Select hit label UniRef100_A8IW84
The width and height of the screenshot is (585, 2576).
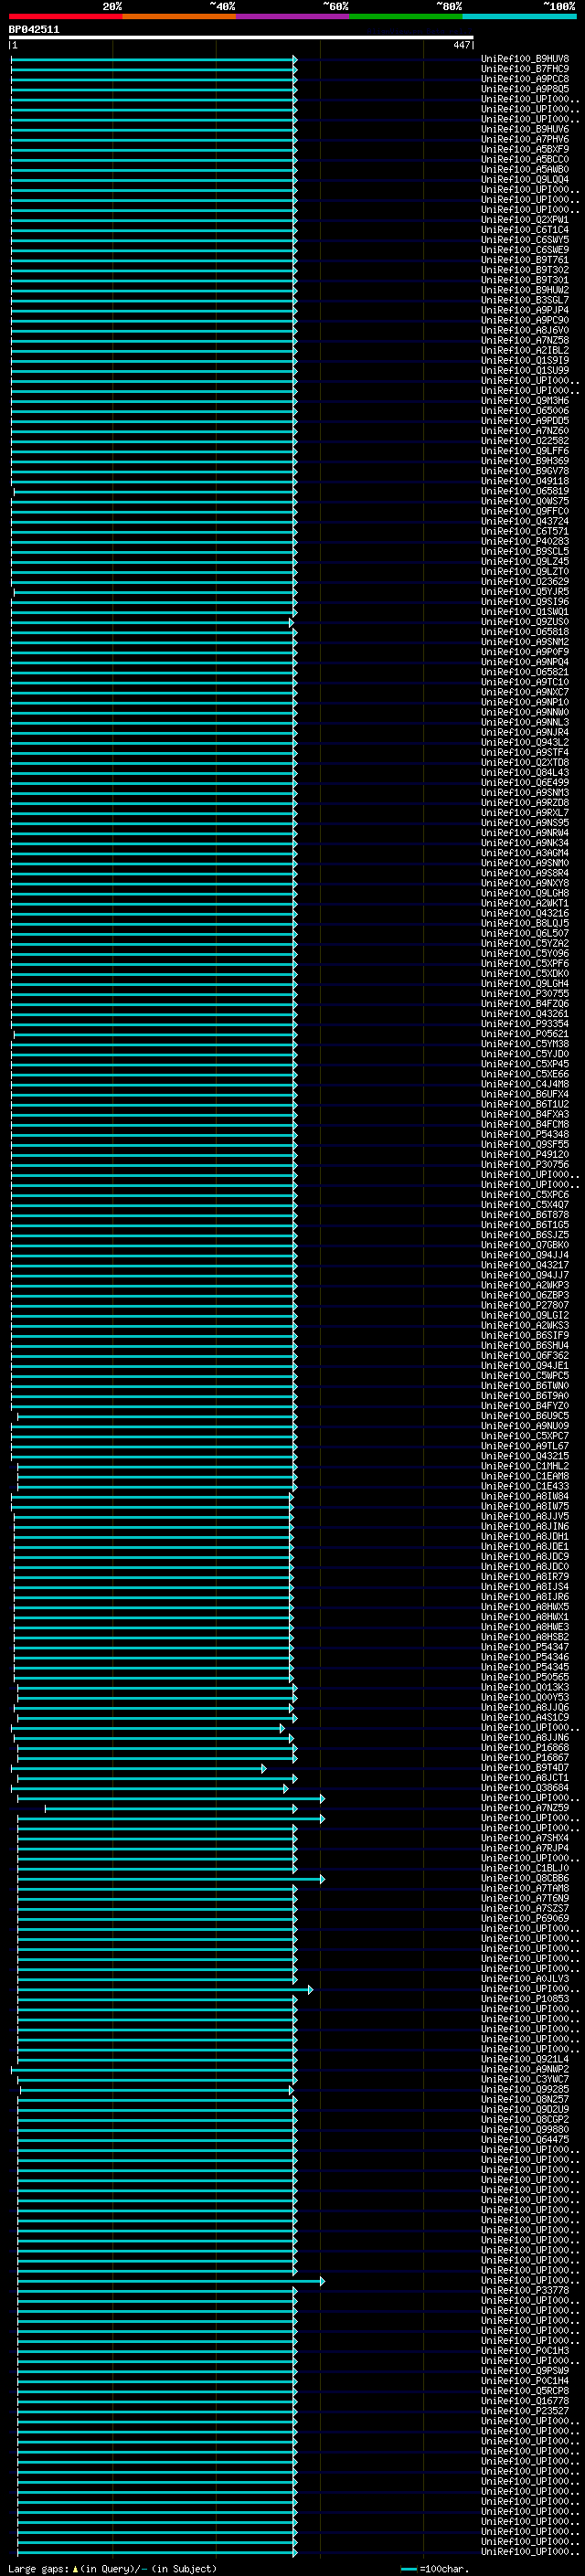(x=525, y=1496)
